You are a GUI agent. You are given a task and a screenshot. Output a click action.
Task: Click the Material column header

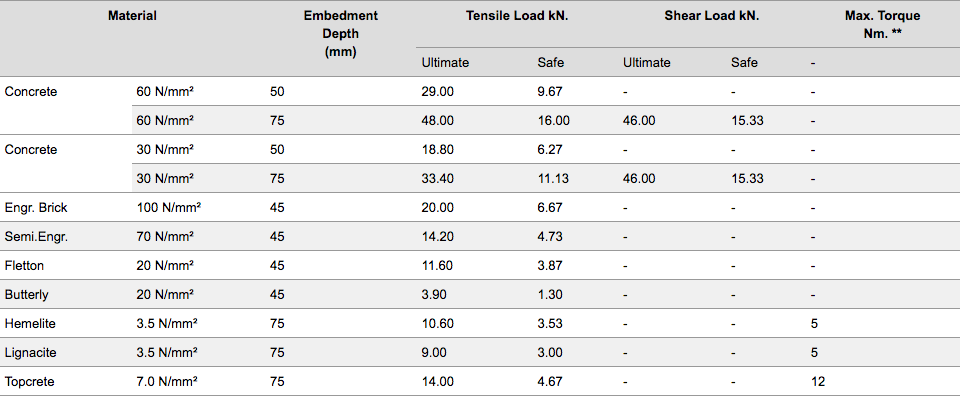click(x=132, y=16)
